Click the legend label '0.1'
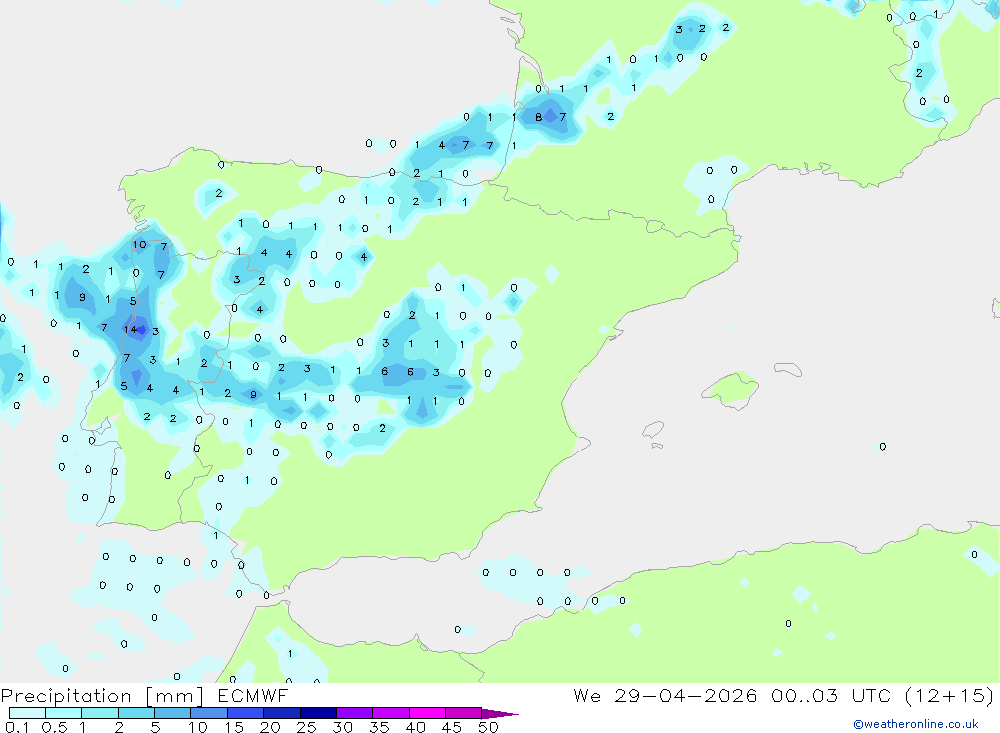 click(17, 727)
